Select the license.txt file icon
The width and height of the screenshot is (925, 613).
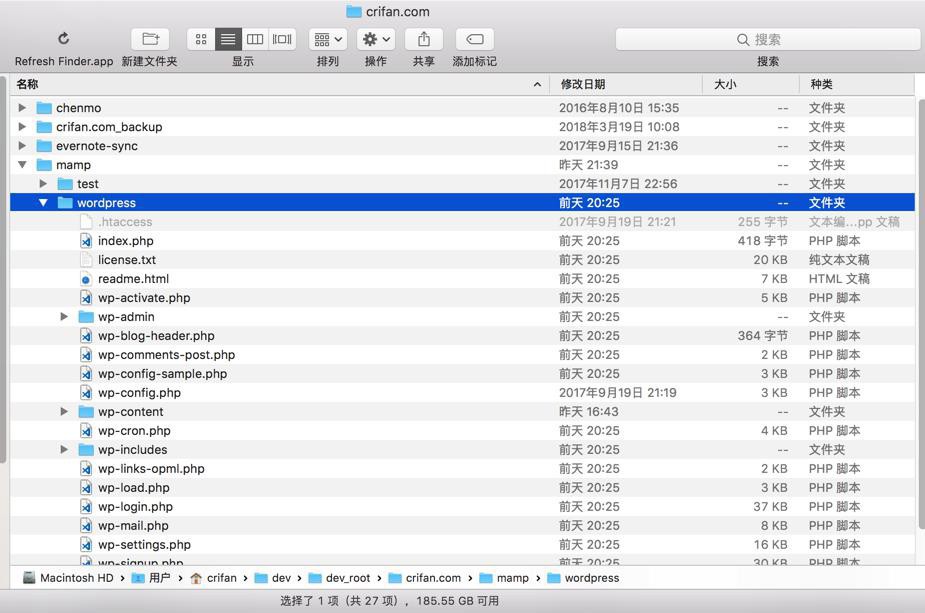click(86, 260)
